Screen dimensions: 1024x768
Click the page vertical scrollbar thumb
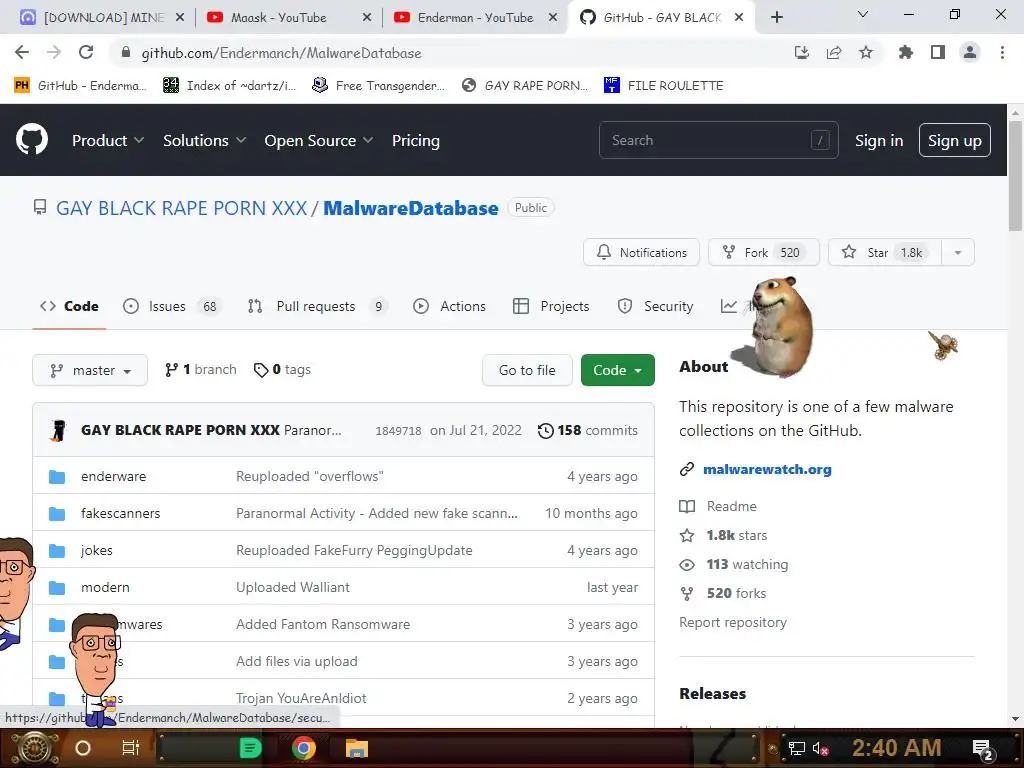pos(1015,175)
